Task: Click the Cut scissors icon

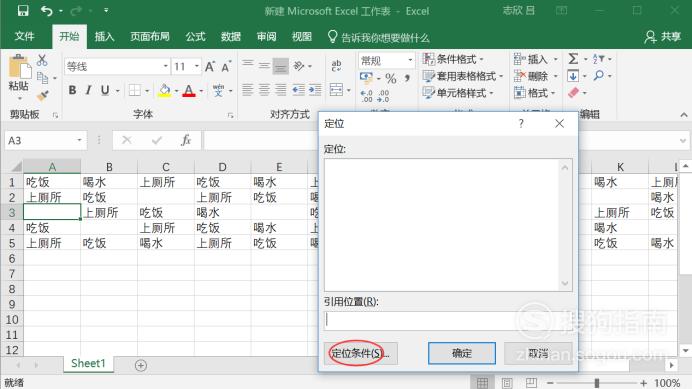Action: [x=42, y=60]
